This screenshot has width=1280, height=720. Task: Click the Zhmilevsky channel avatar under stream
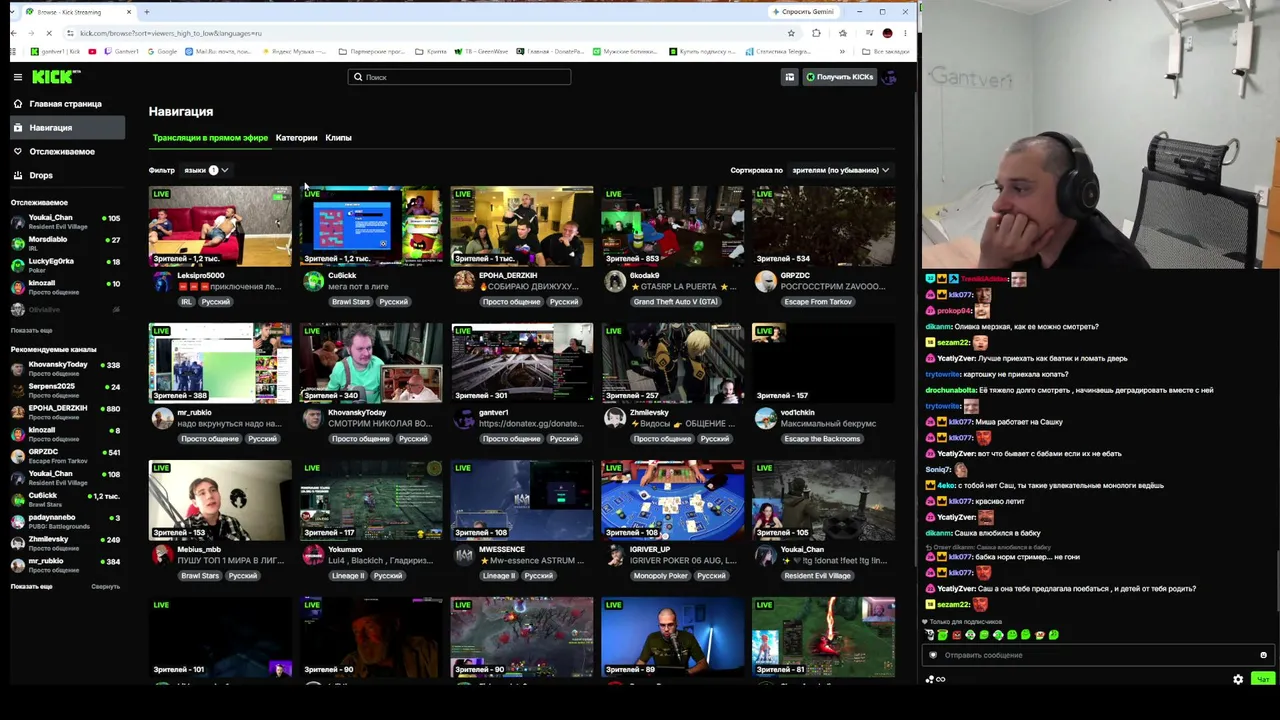tap(615, 419)
